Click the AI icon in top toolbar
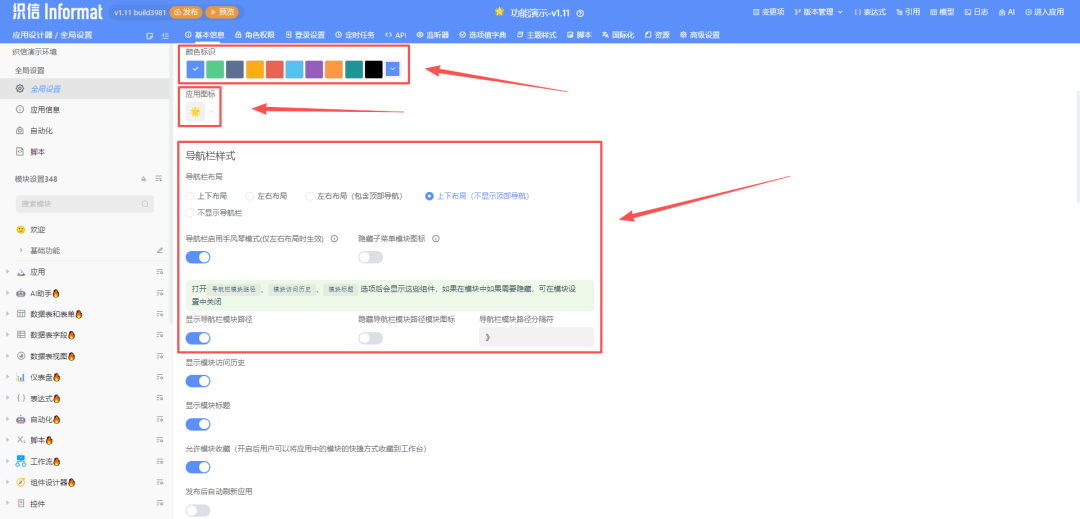1080x519 pixels. (x=1000, y=12)
